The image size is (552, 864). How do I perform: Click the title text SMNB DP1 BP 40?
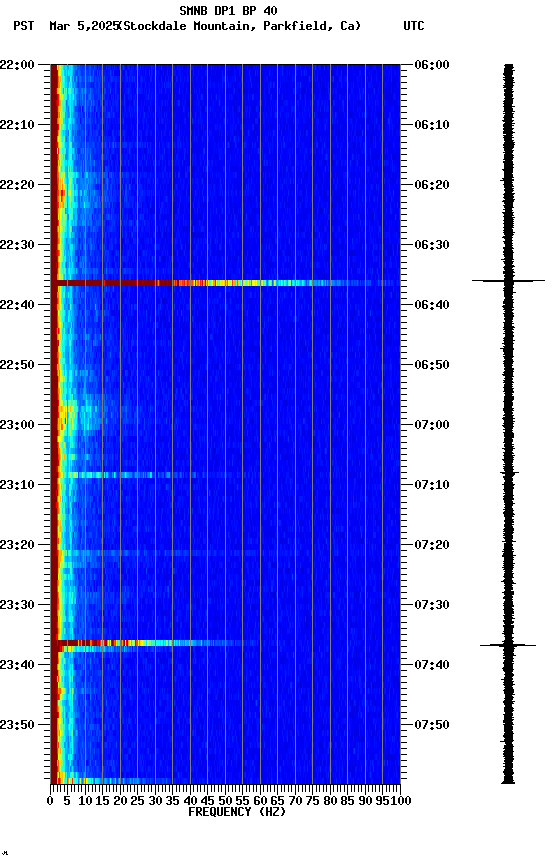(x=228, y=11)
